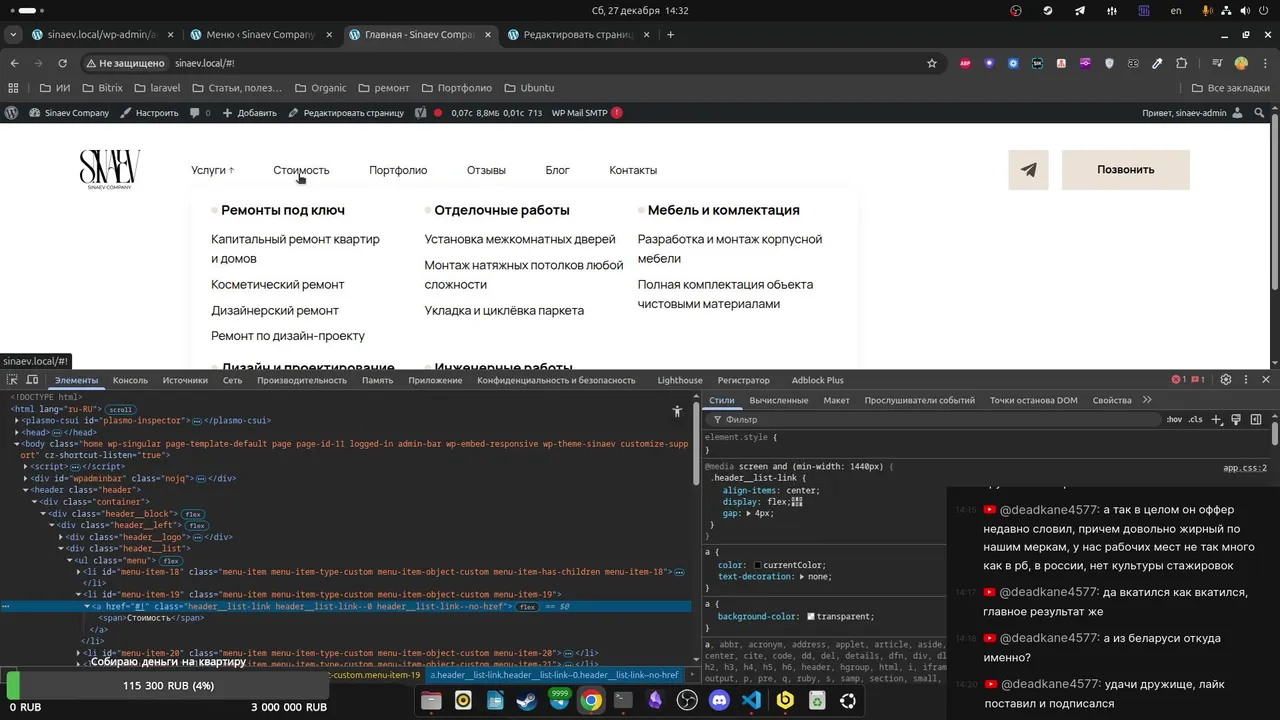Toggle flex badge beside ul.menu
Viewport: 1280px width, 720px height.
(171, 561)
